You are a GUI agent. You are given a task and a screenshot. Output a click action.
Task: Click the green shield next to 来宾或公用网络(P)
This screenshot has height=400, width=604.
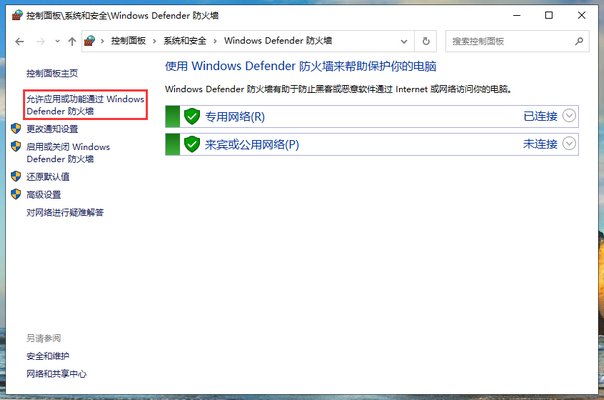pyautogui.click(x=192, y=144)
